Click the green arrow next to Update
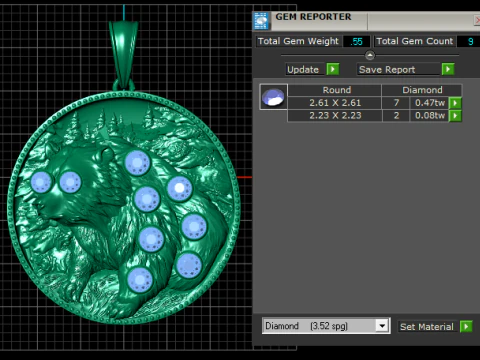Screen dimensions: 480x360 click(x=333, y=69)
